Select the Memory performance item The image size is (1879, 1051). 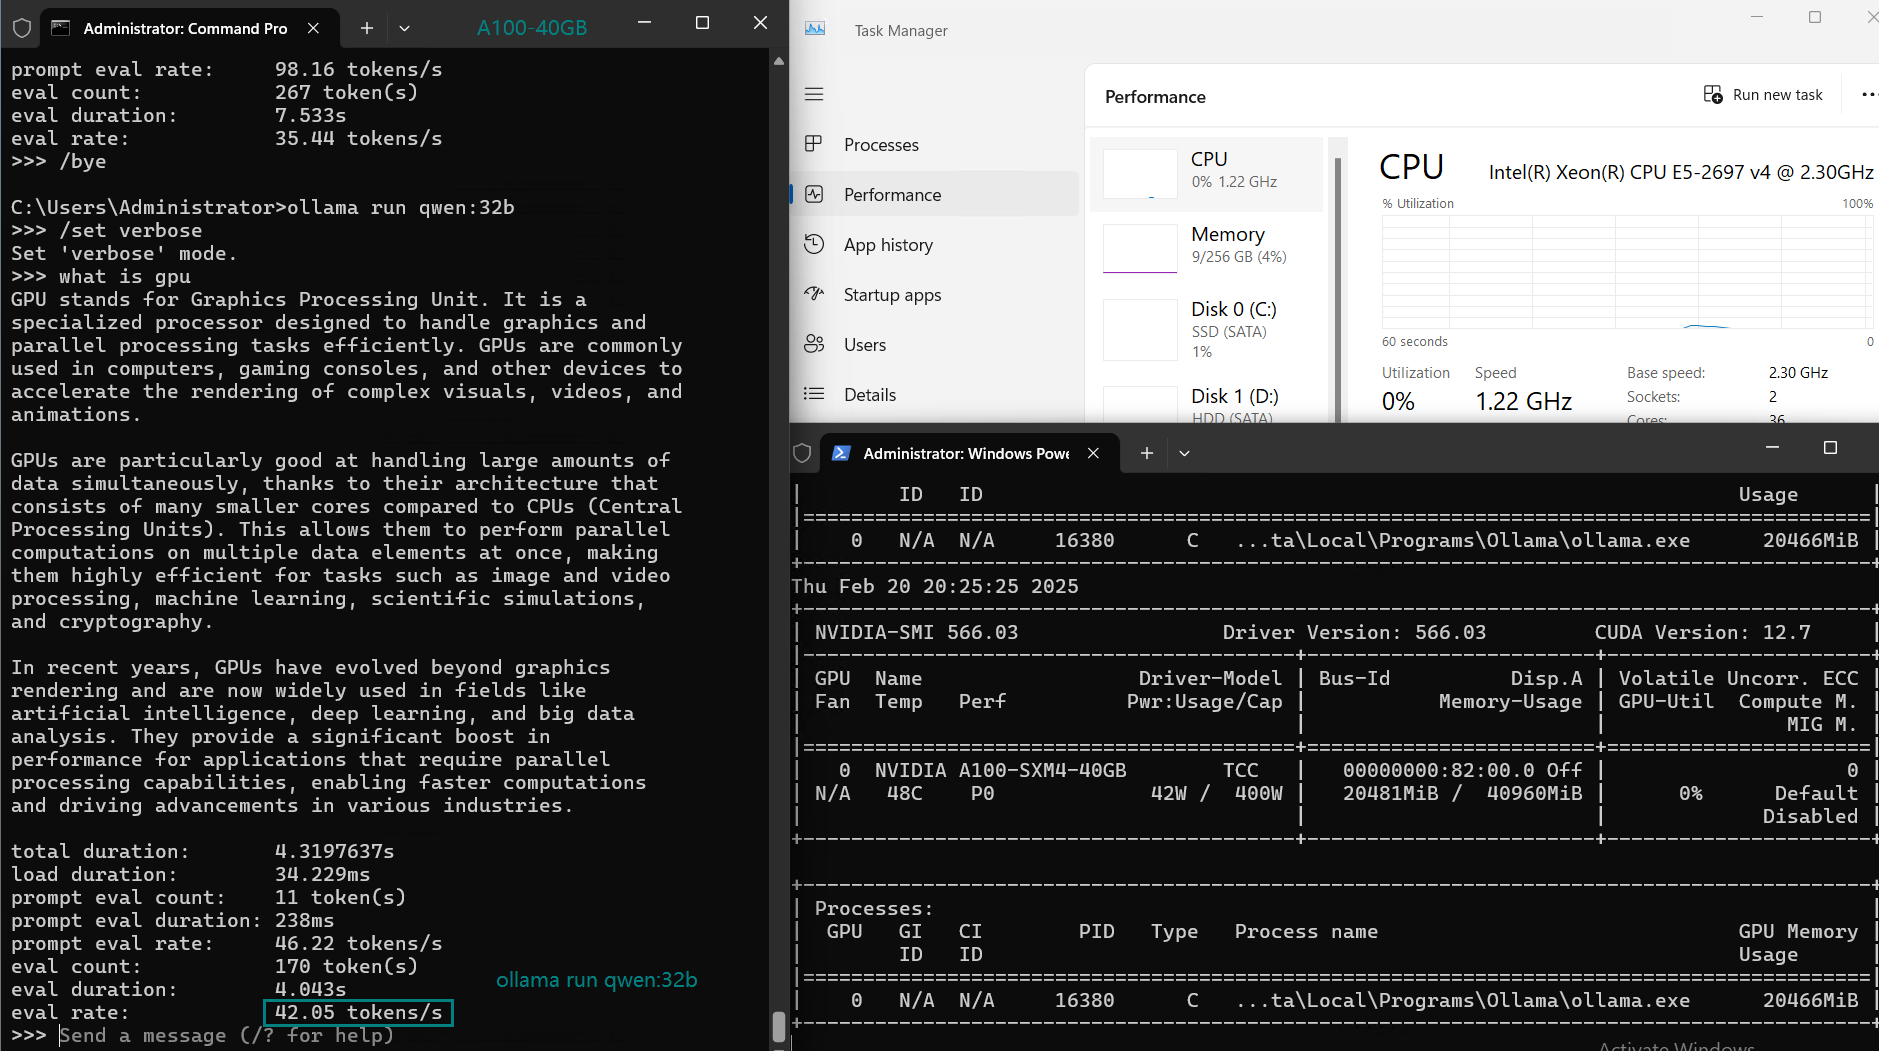tap(1207, 248)
